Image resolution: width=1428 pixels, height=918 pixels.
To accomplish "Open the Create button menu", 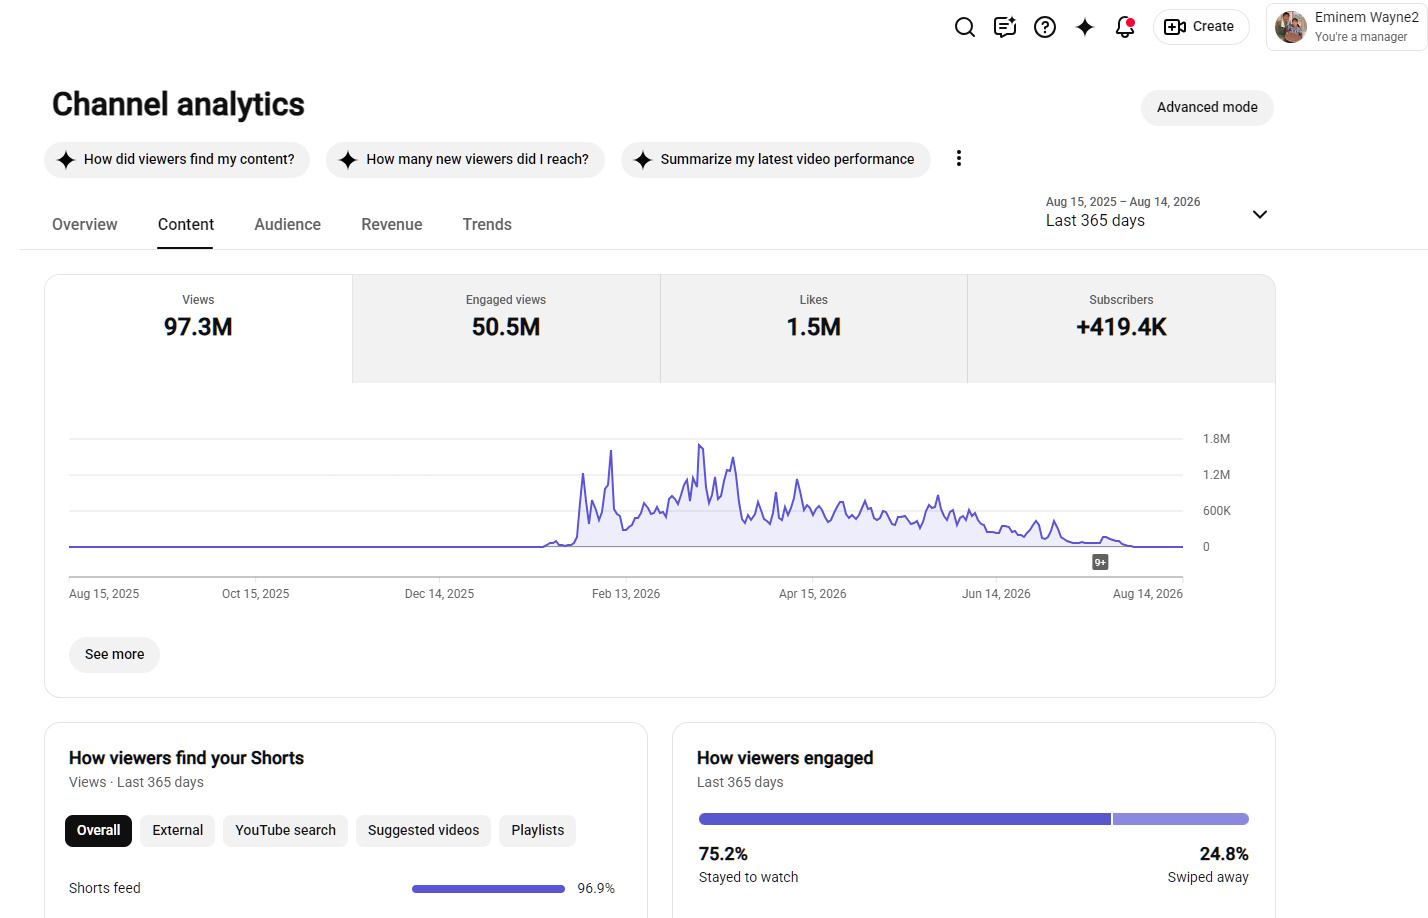I will pos(1201,27).
